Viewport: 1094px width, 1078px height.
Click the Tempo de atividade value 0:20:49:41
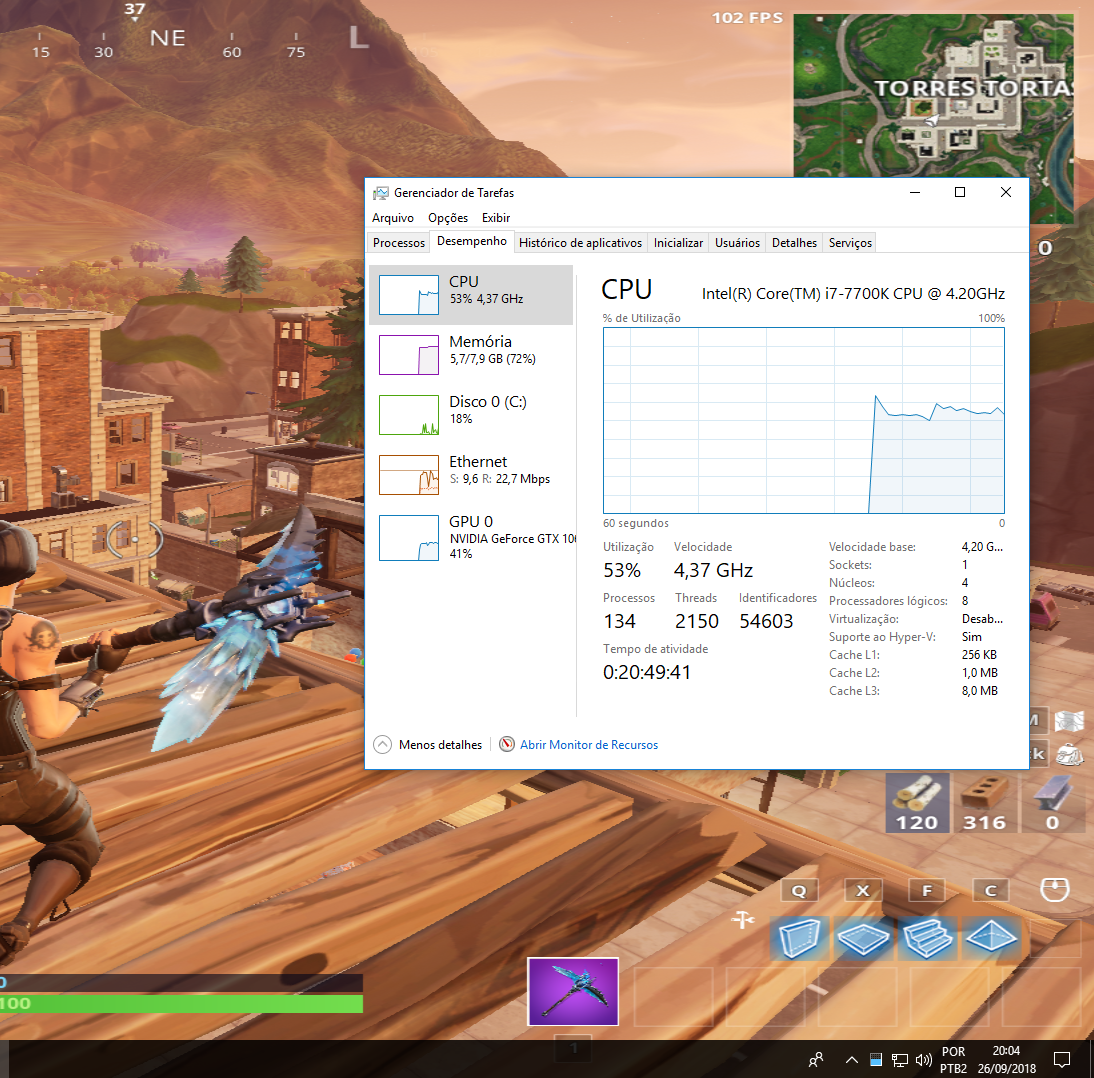click(x=647, y=673)
